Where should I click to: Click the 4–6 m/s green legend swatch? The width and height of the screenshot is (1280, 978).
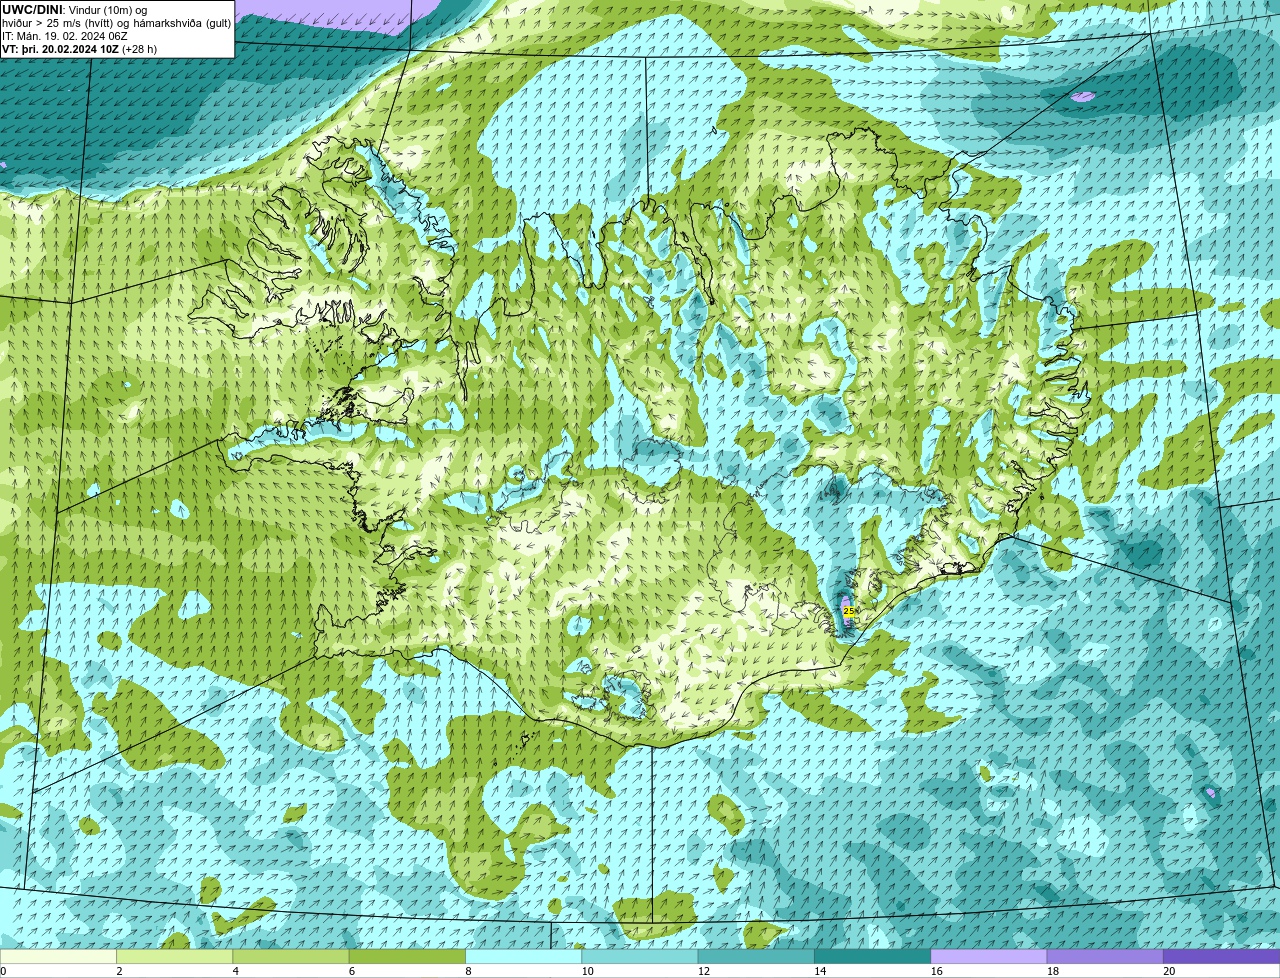tap(291, 956)
